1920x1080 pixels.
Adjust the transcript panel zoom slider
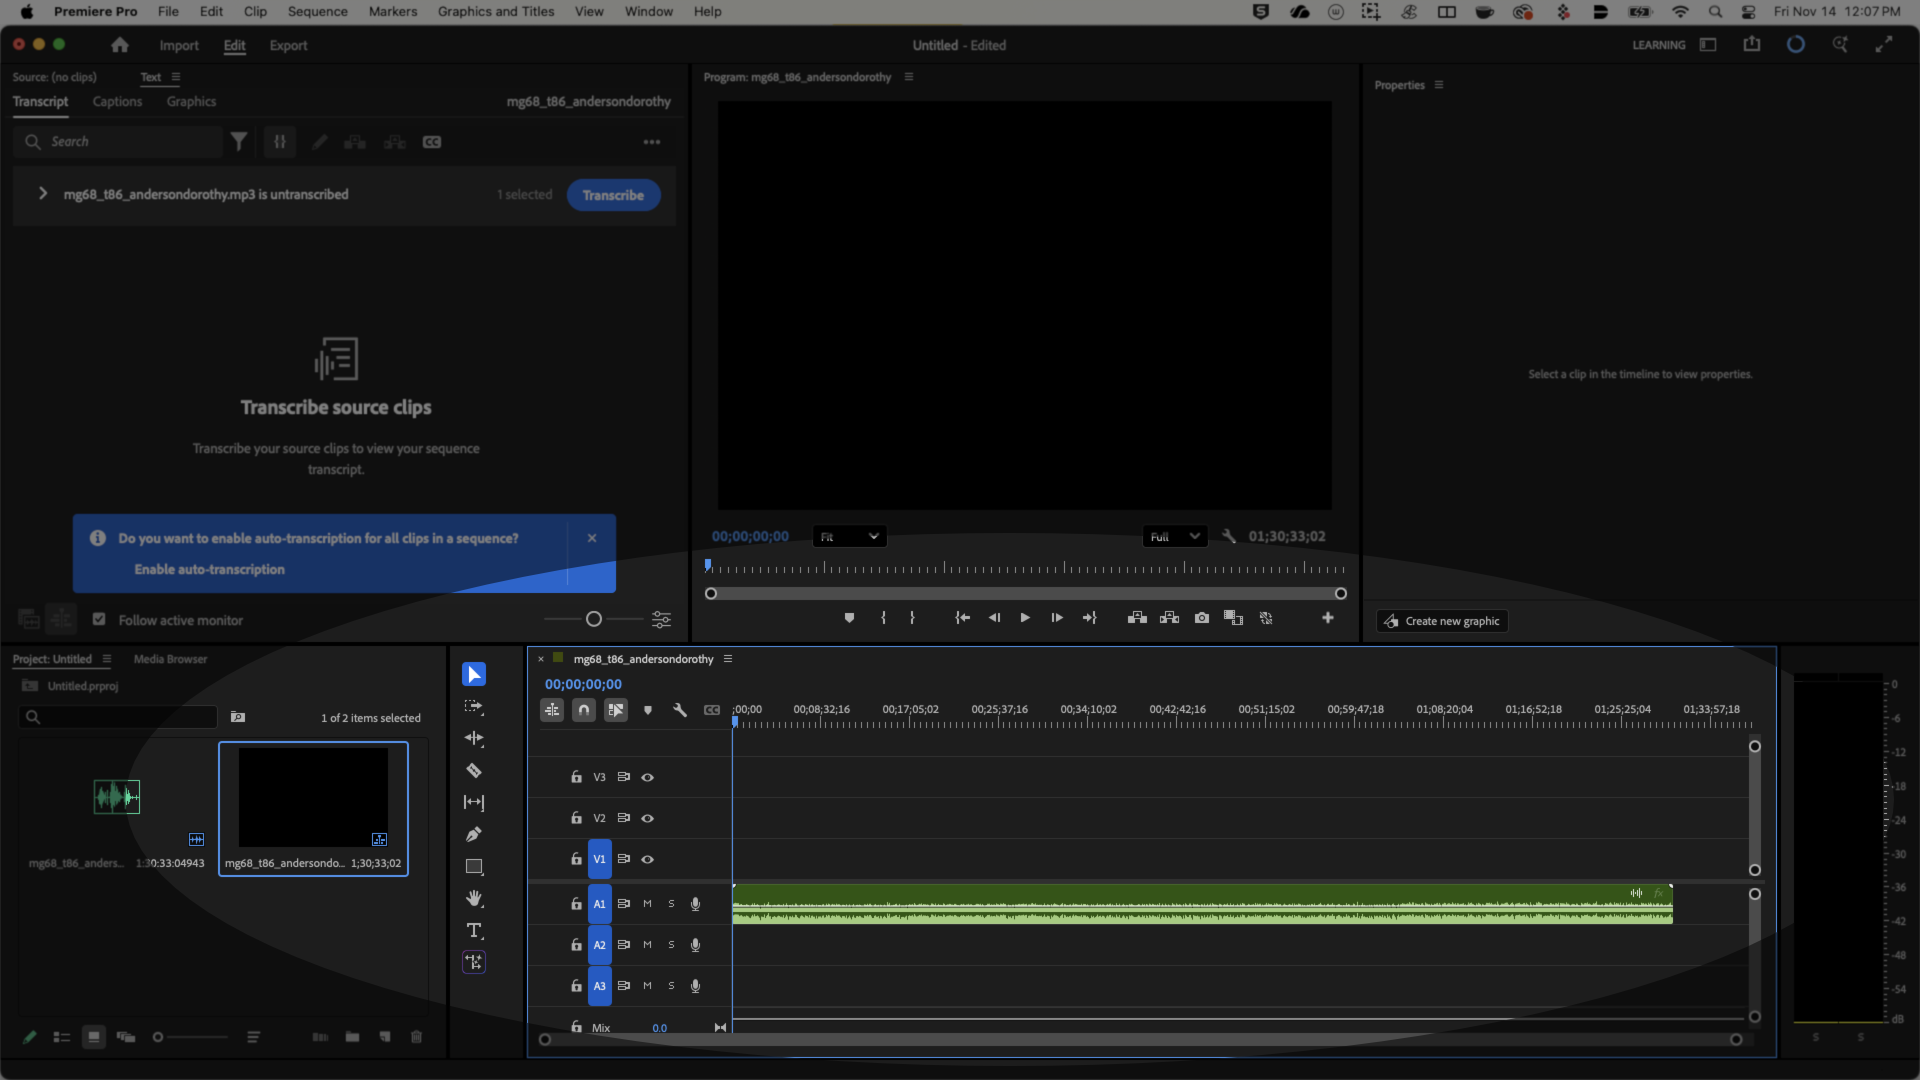[x=594, y=620]
